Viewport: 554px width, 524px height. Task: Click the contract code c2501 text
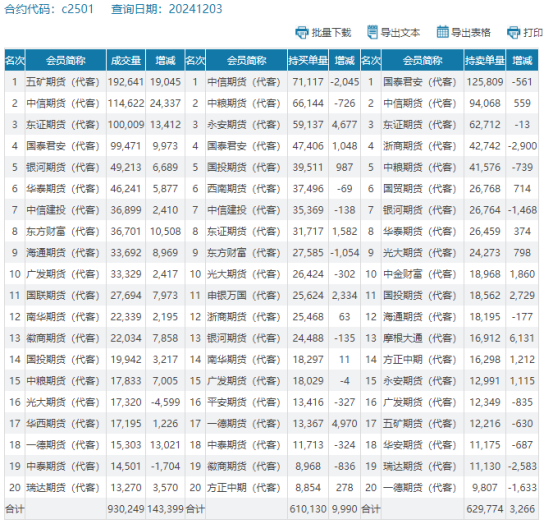tap(77, 9)
